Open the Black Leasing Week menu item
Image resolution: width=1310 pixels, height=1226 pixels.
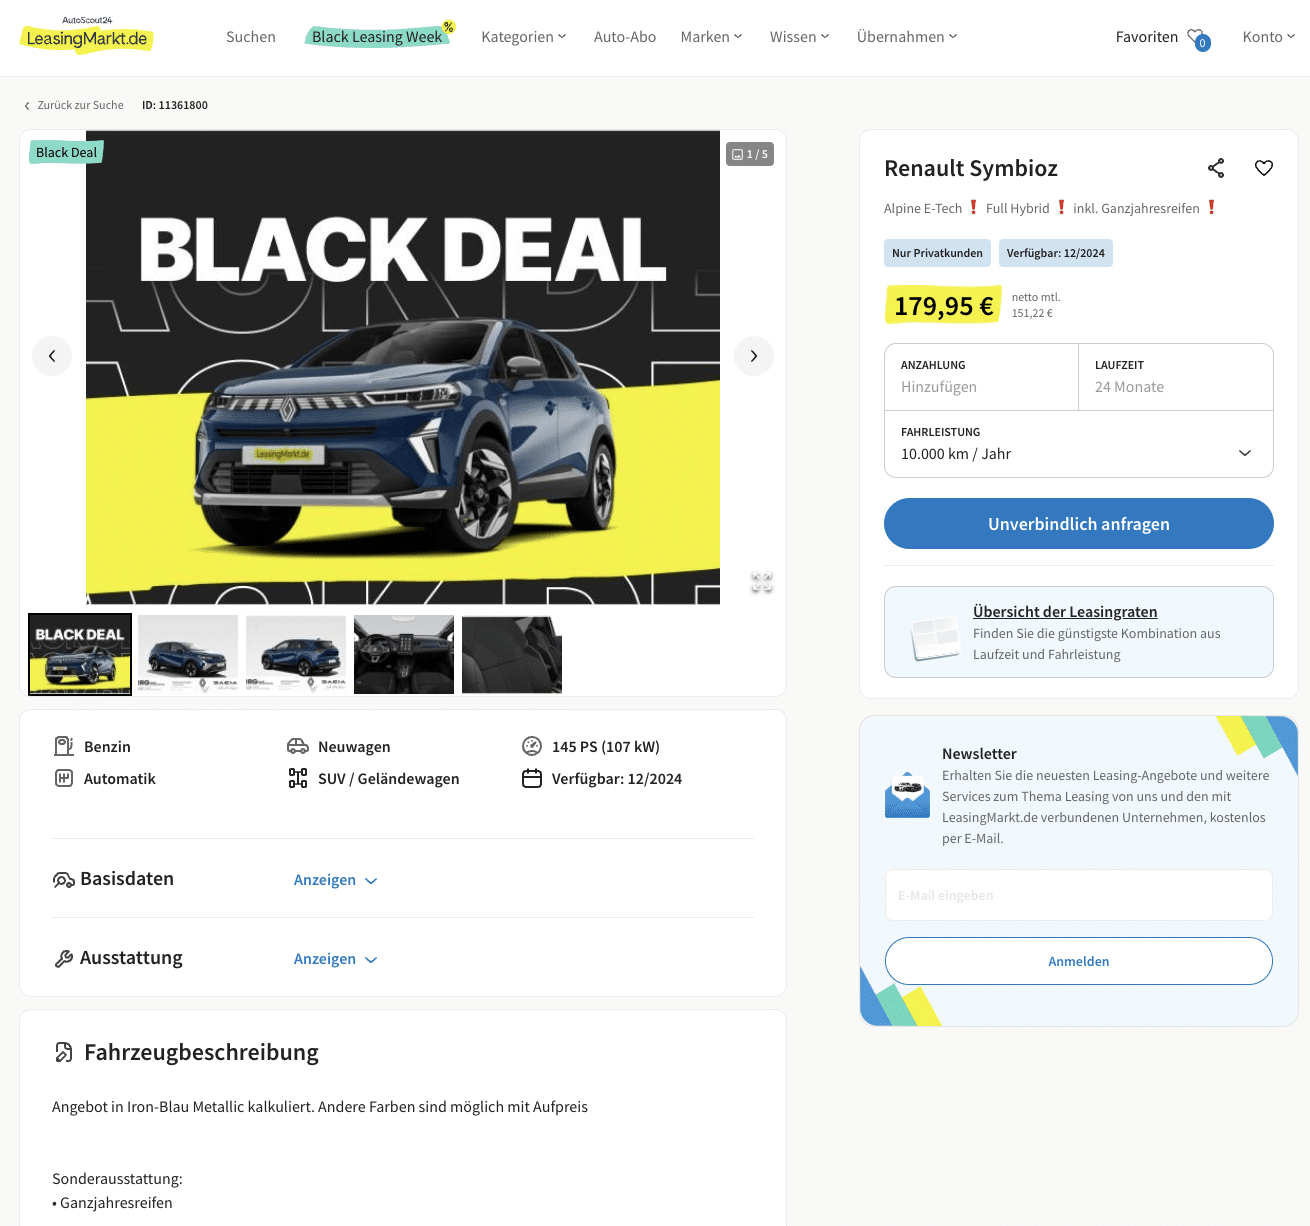click(378, 37)
